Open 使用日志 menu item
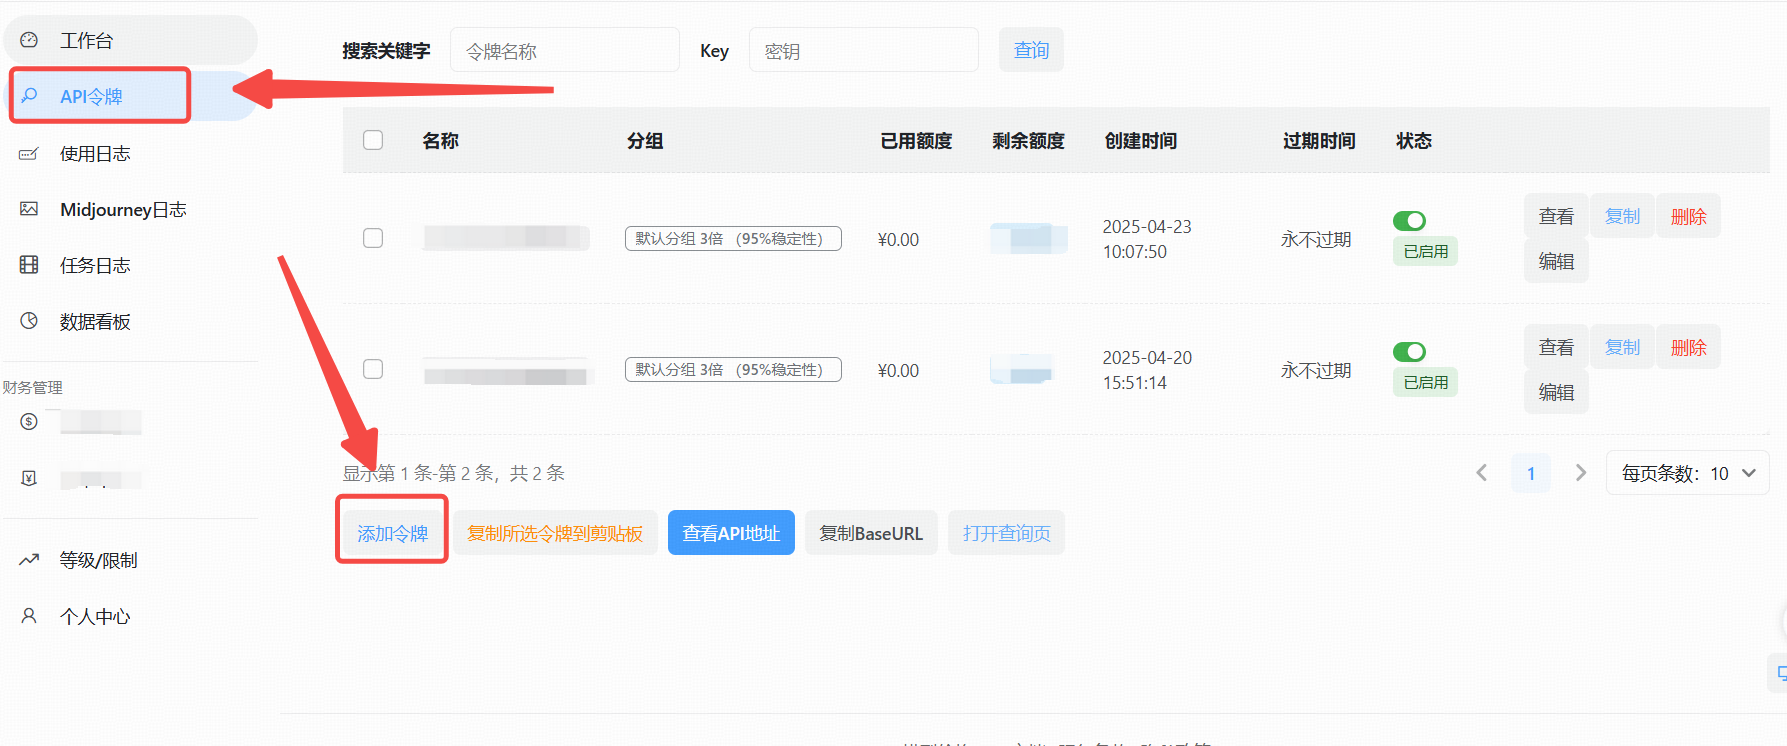The width and height of the screenshot is (1787, 746). point(131,153)
